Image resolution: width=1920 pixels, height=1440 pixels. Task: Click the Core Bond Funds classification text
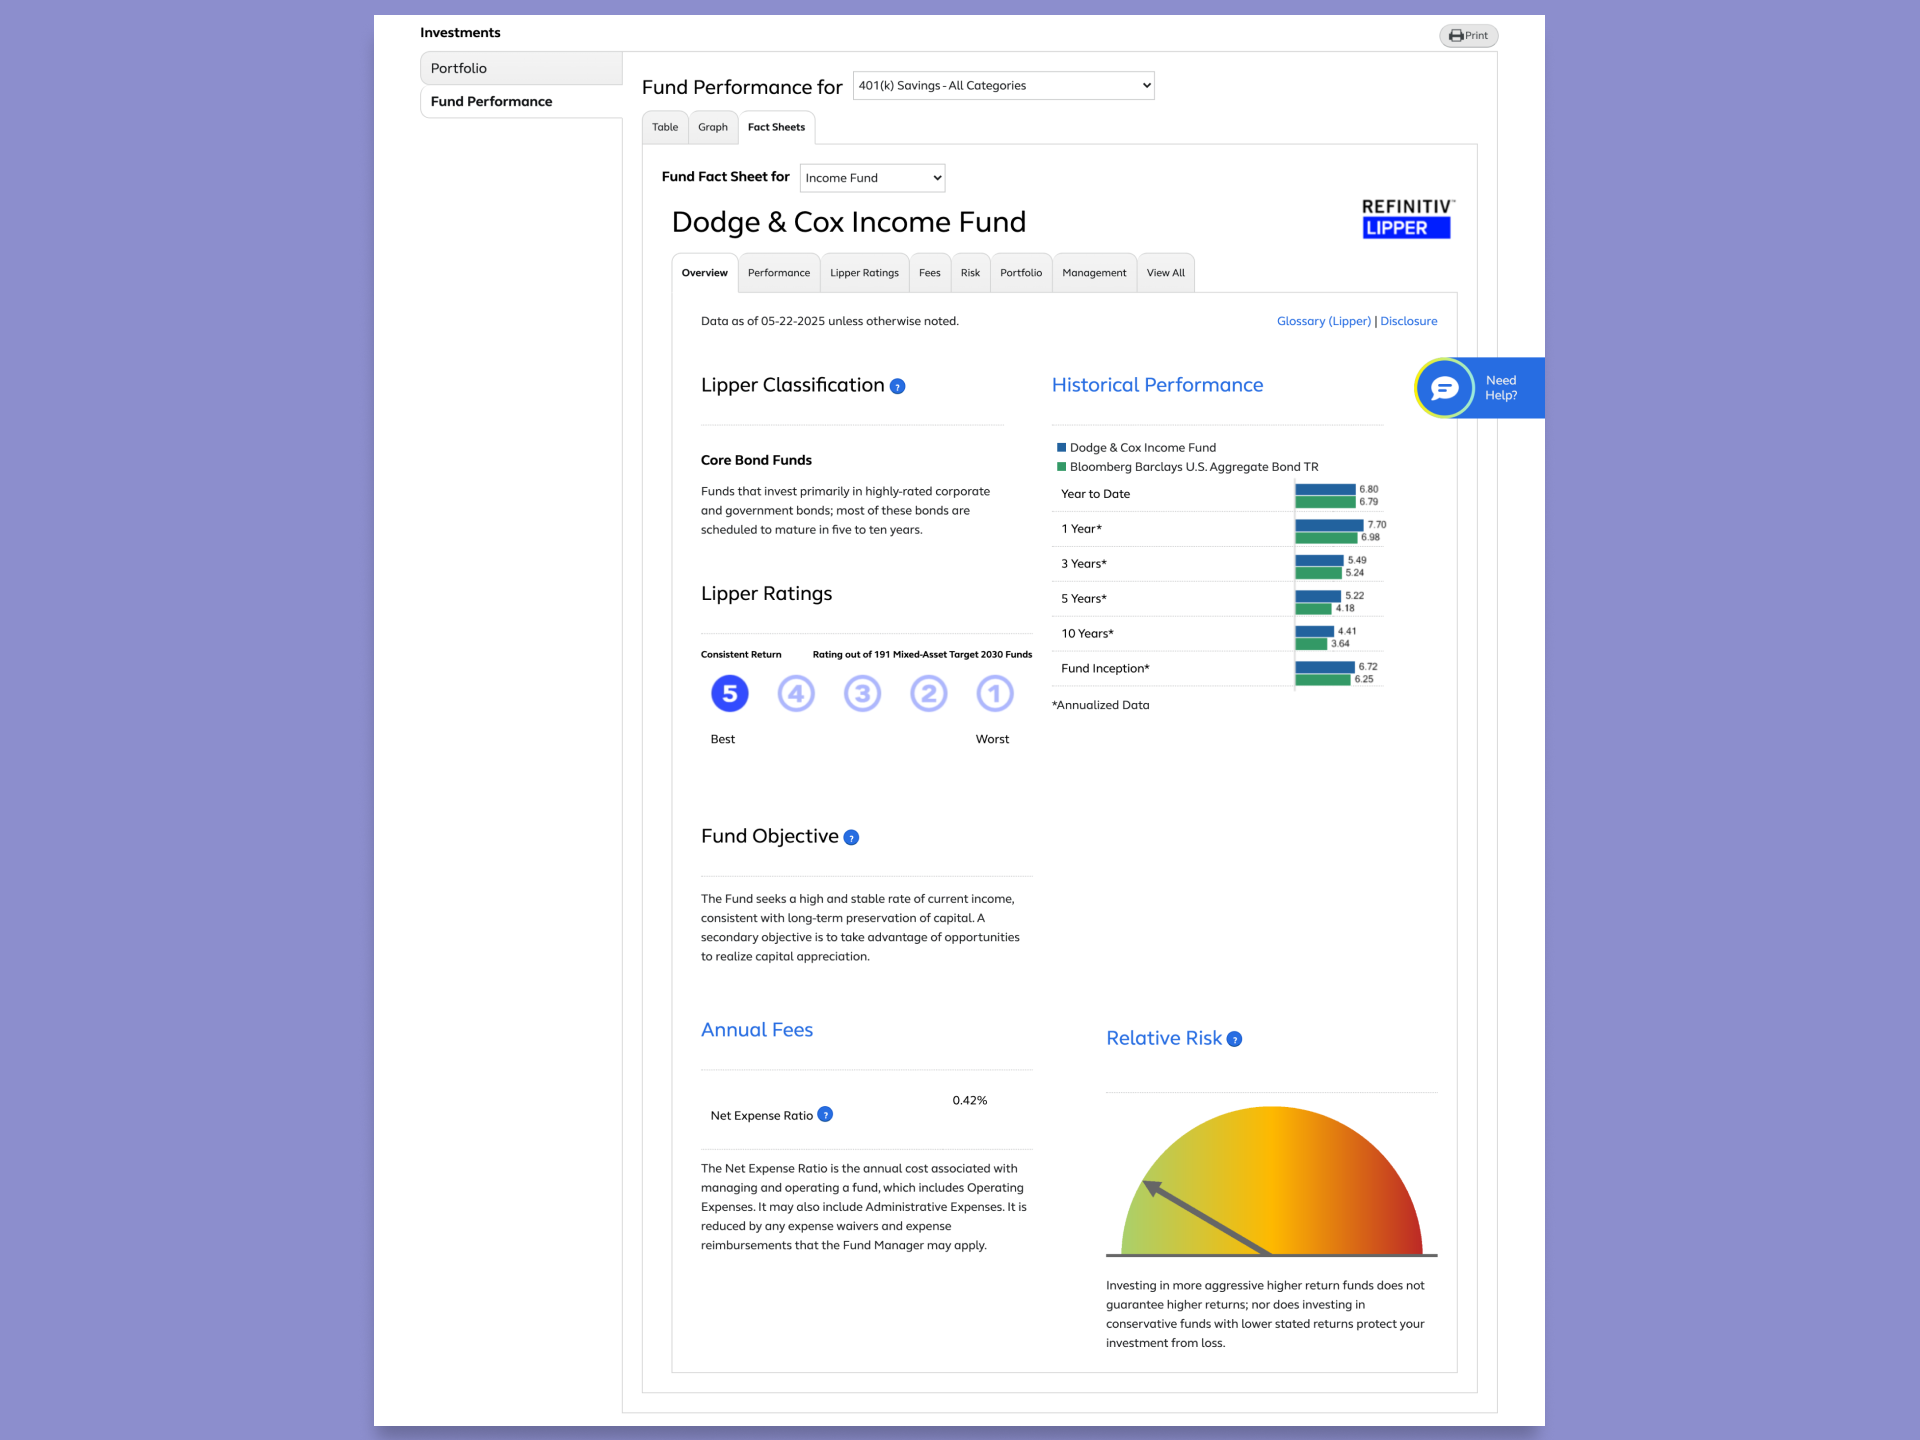756,461
